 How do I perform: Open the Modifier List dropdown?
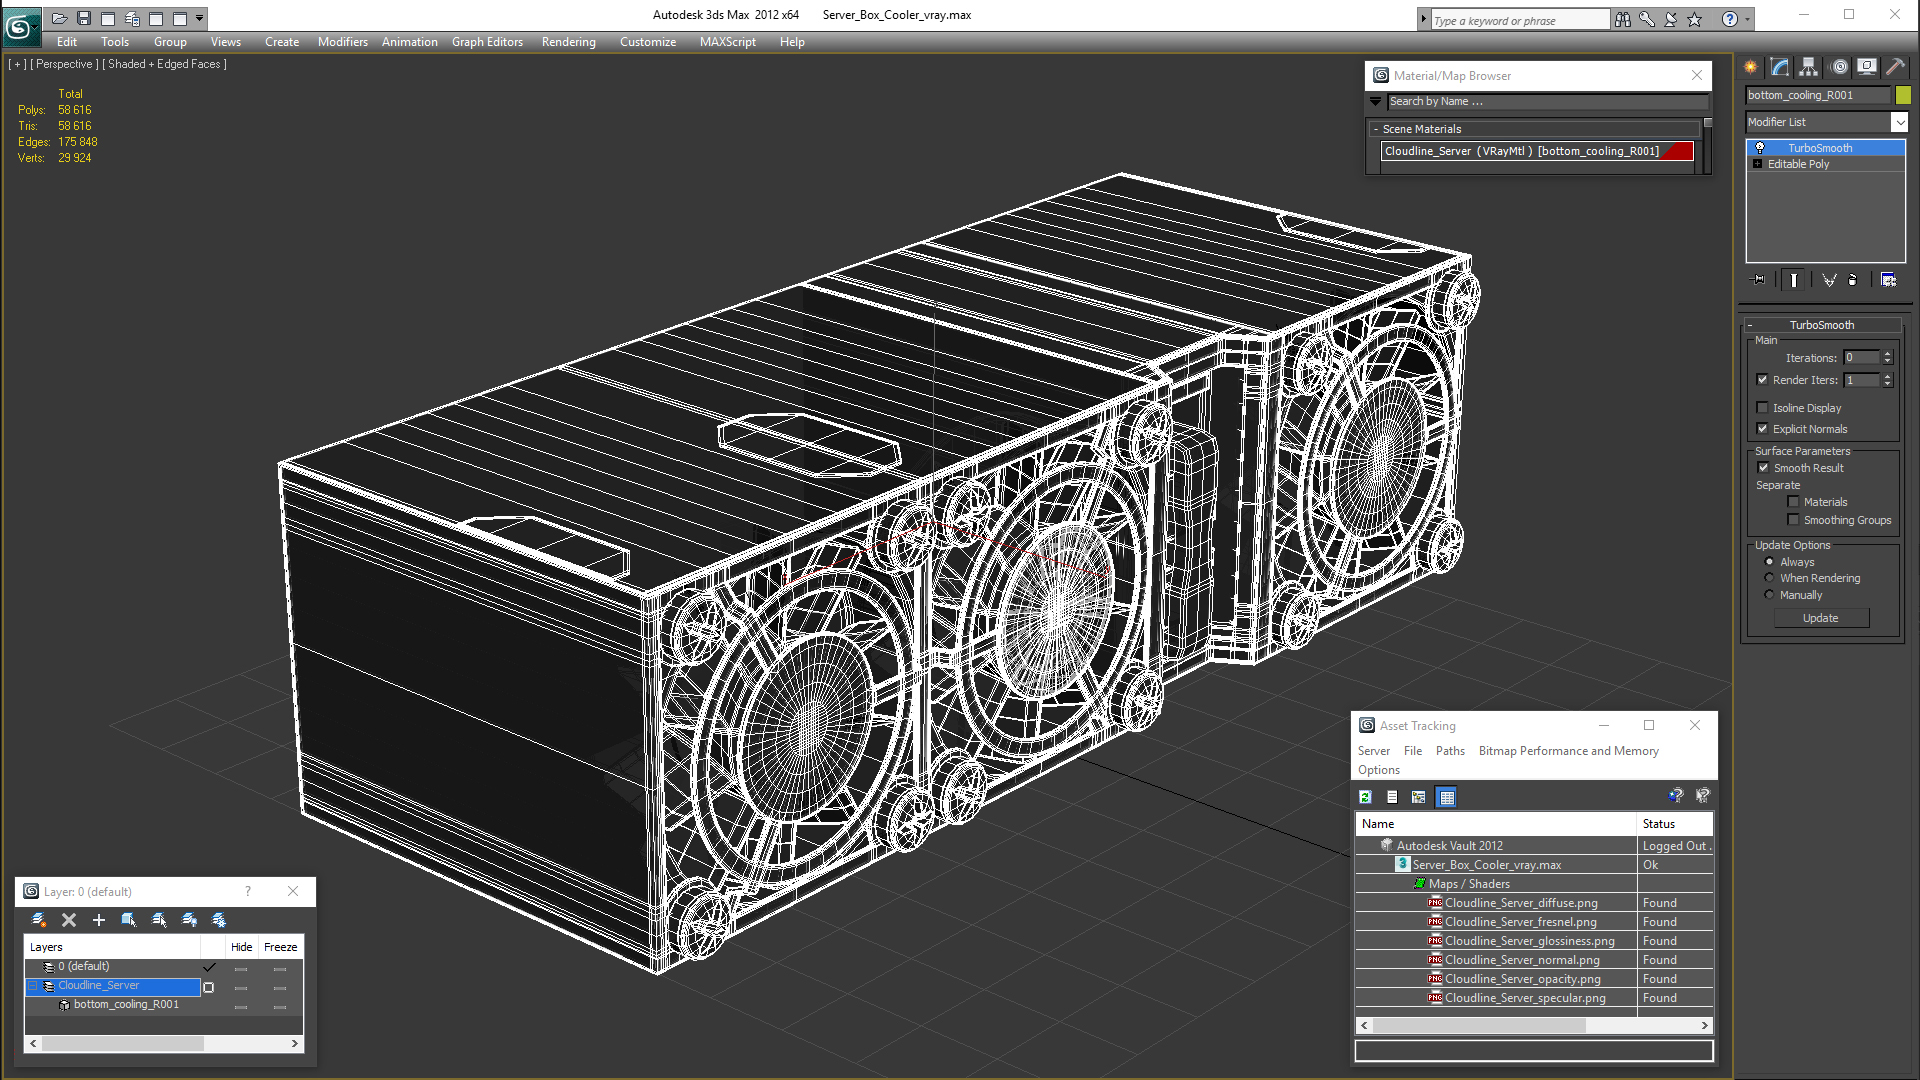[x=1899, y=122]
